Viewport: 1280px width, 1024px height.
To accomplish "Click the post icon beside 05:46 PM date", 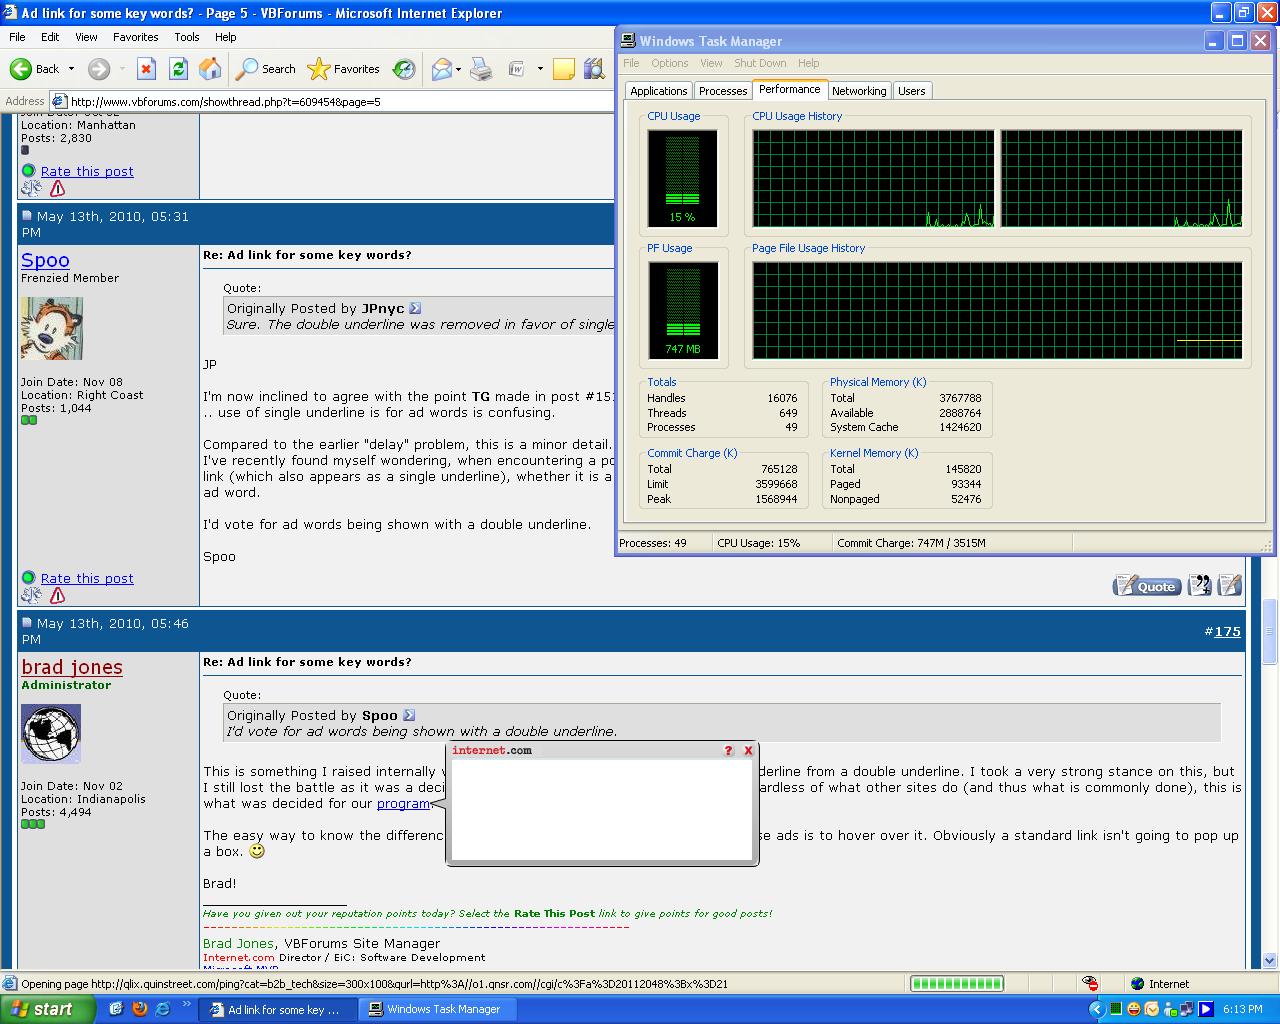I will [28, 623].
